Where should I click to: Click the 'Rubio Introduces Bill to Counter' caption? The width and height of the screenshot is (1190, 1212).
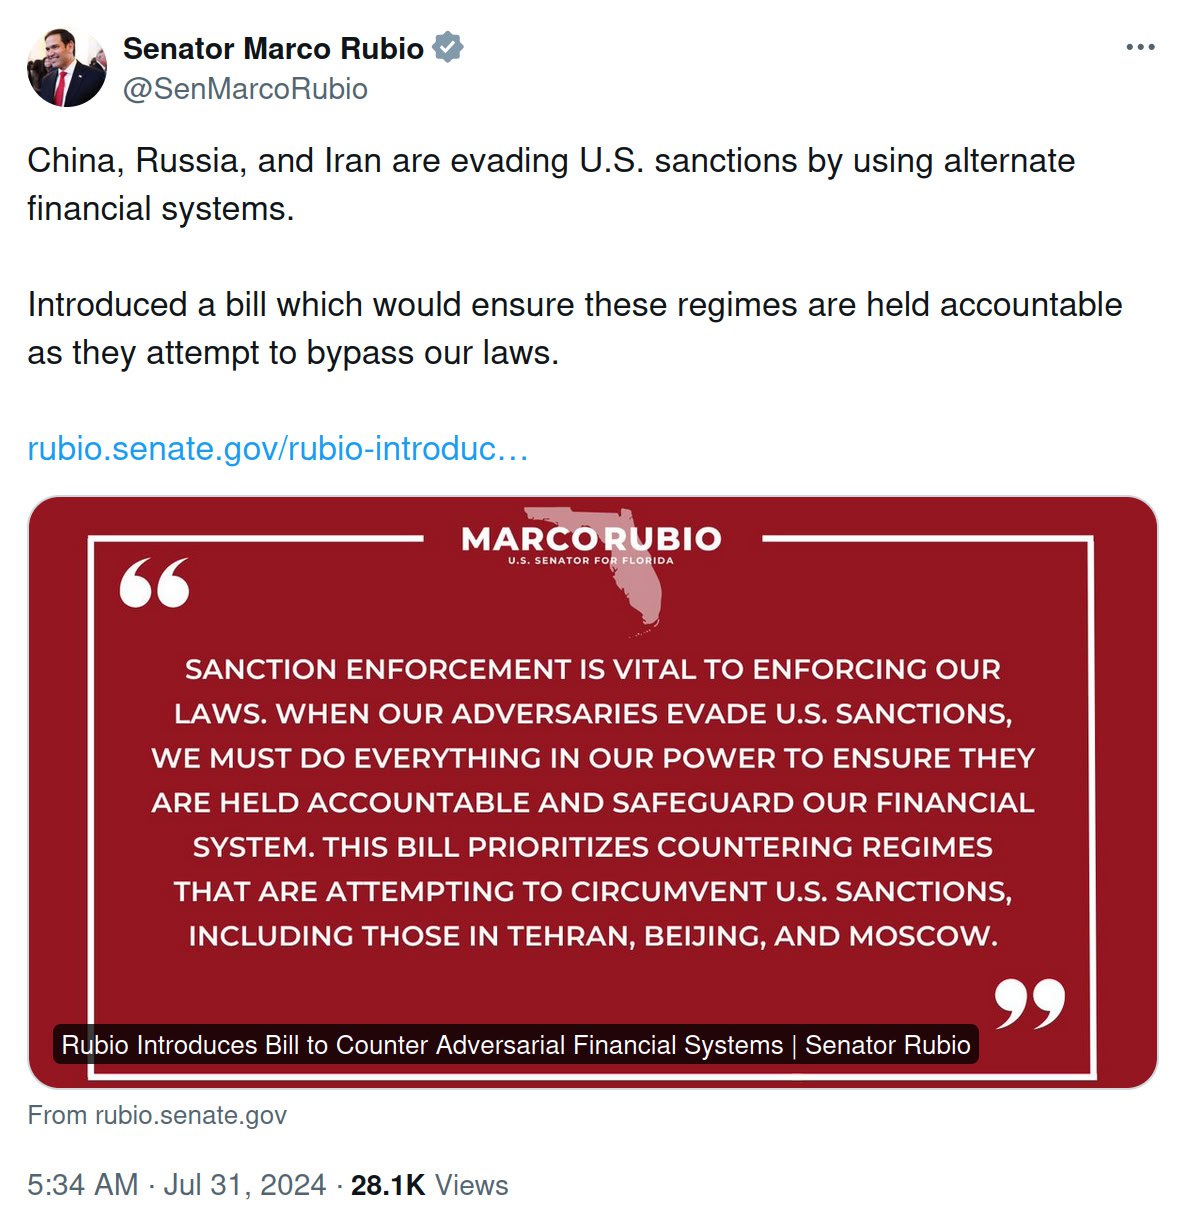[516, 1045]
